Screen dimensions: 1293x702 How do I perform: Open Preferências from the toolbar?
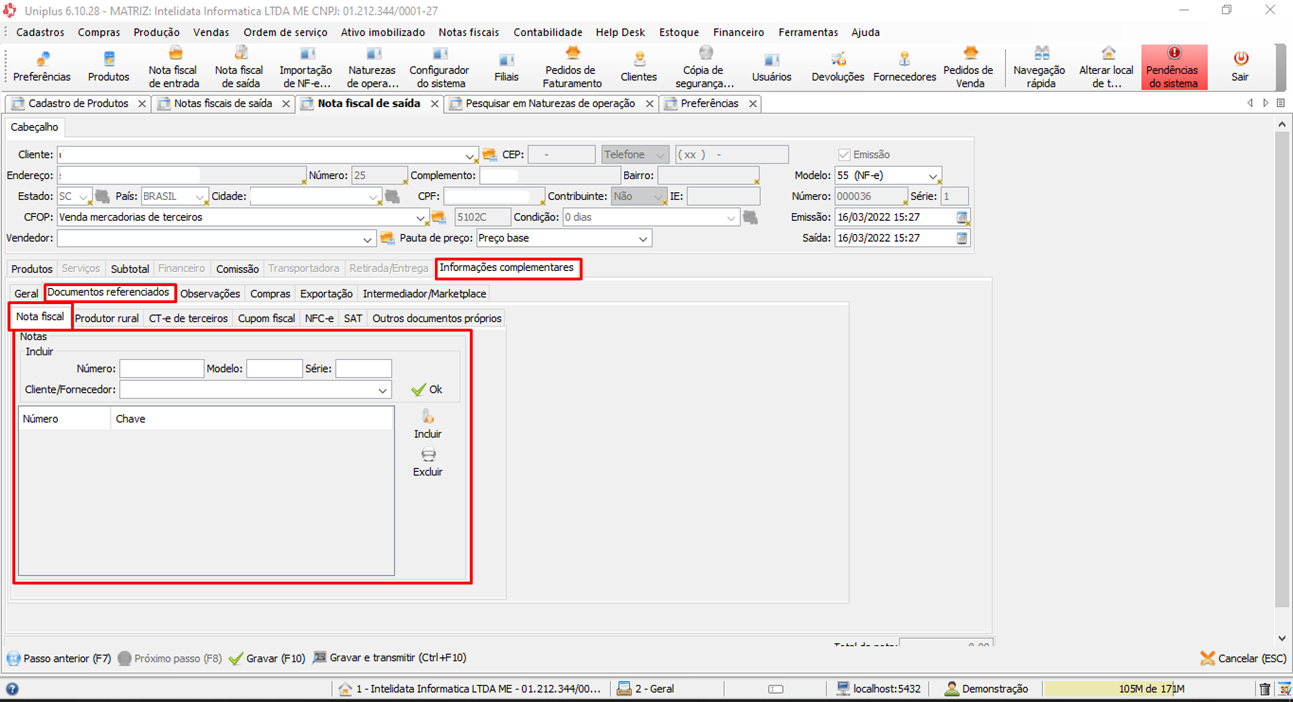pos(42,67)
